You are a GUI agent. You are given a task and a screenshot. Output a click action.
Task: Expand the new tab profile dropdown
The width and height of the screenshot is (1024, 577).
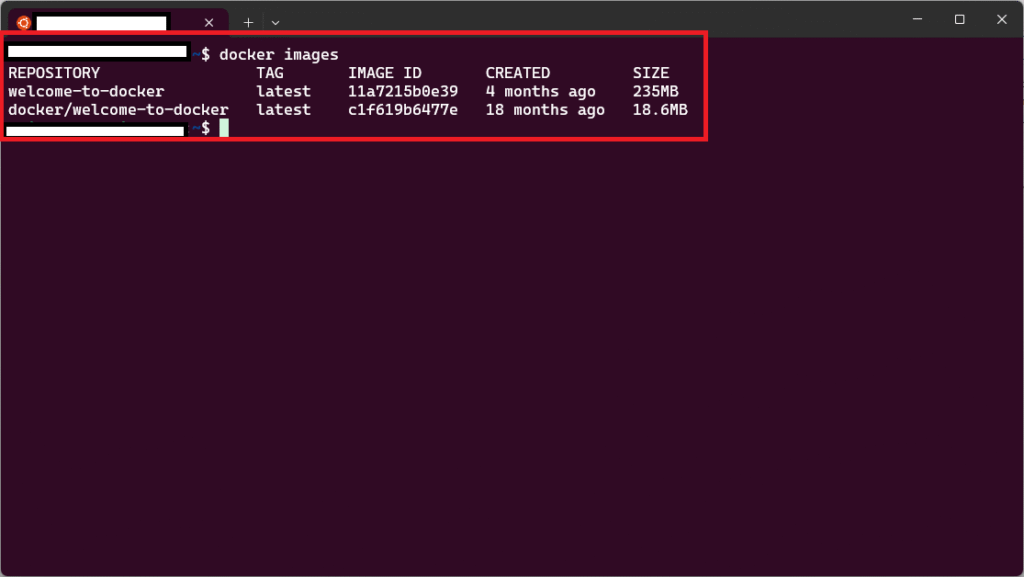point(276,23)
